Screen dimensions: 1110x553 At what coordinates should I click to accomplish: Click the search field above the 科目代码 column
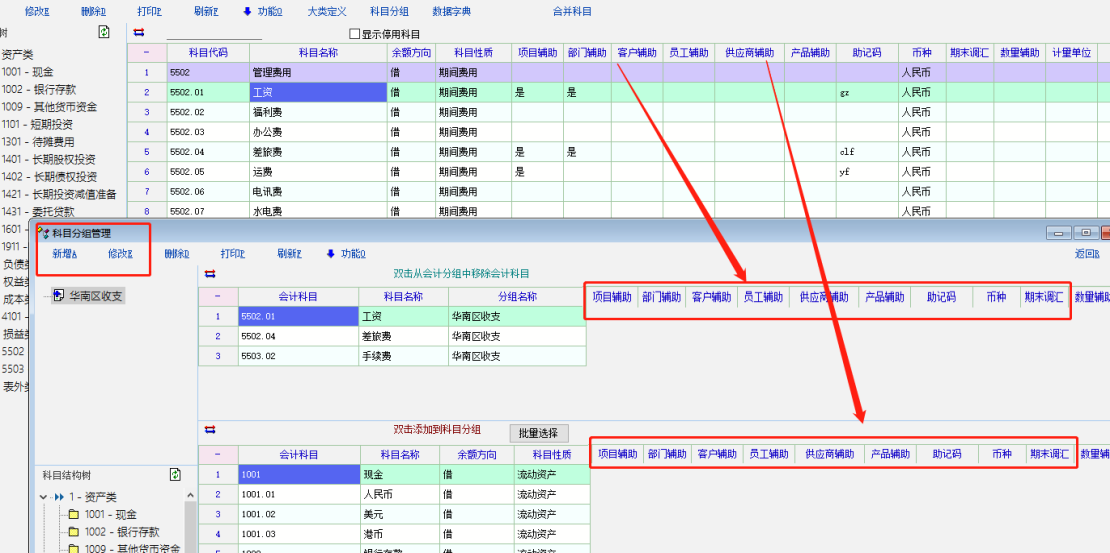pyautogui.click(x=214, y=33)
